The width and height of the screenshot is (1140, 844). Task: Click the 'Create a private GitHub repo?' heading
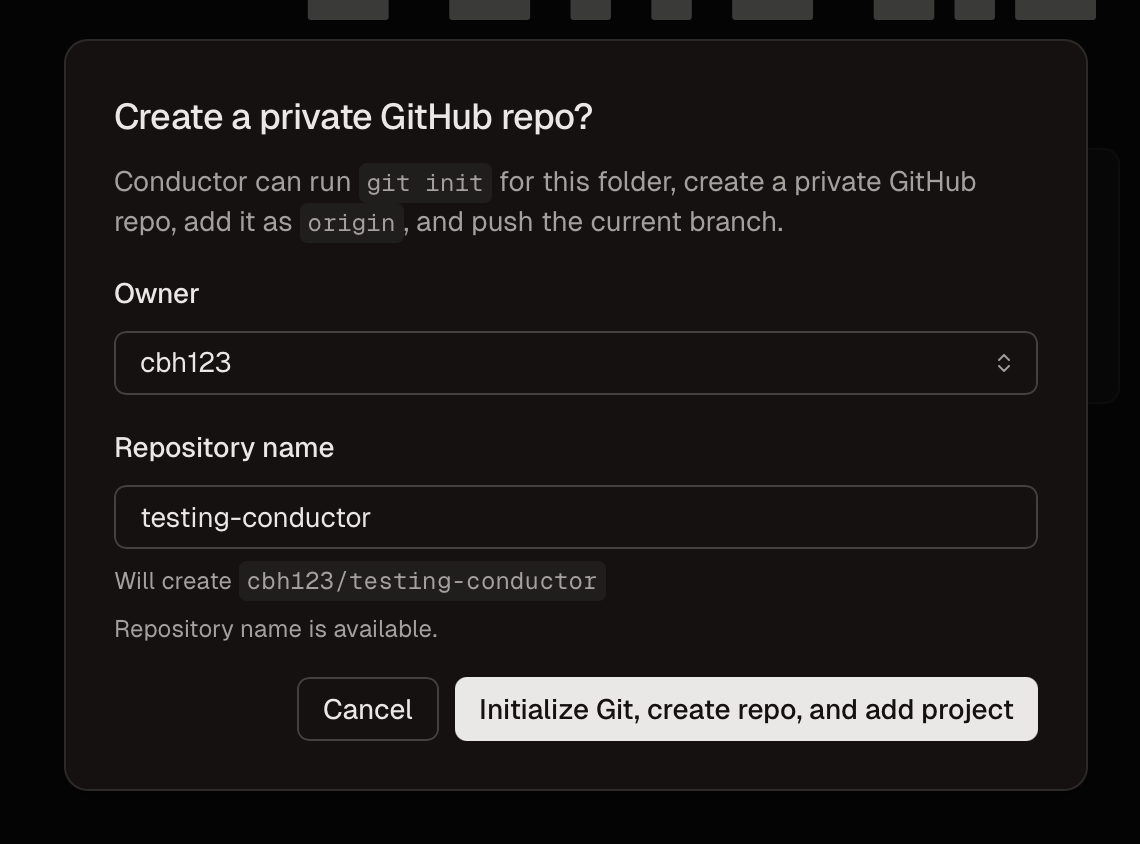click(x=353, y=117)
